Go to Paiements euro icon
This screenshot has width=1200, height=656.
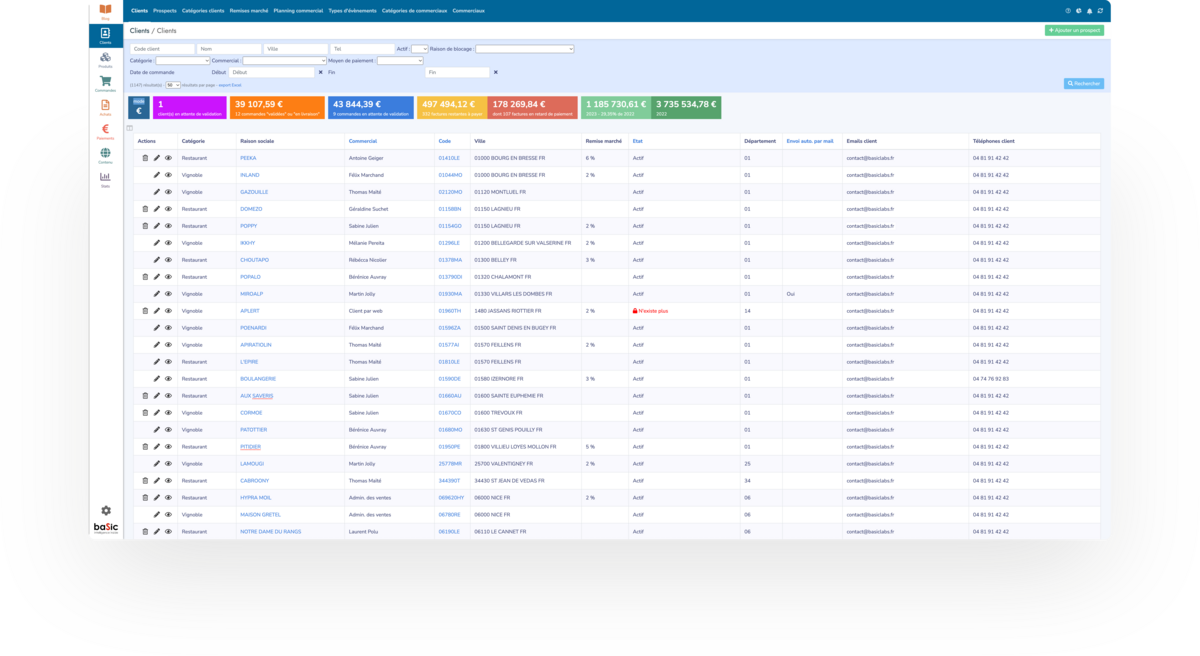pos(105,131)
